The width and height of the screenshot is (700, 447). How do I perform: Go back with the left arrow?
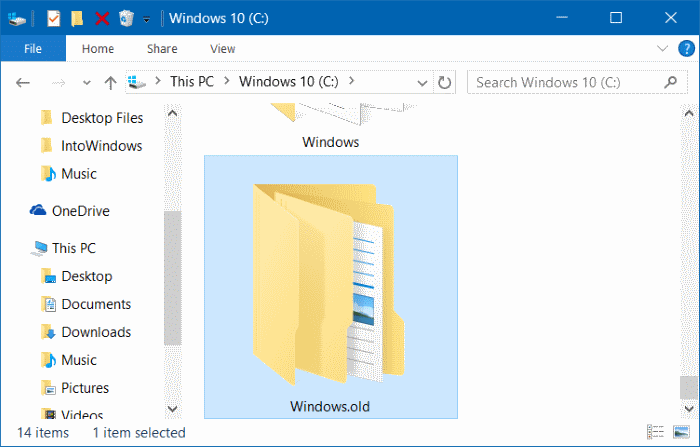click(23, 83)
